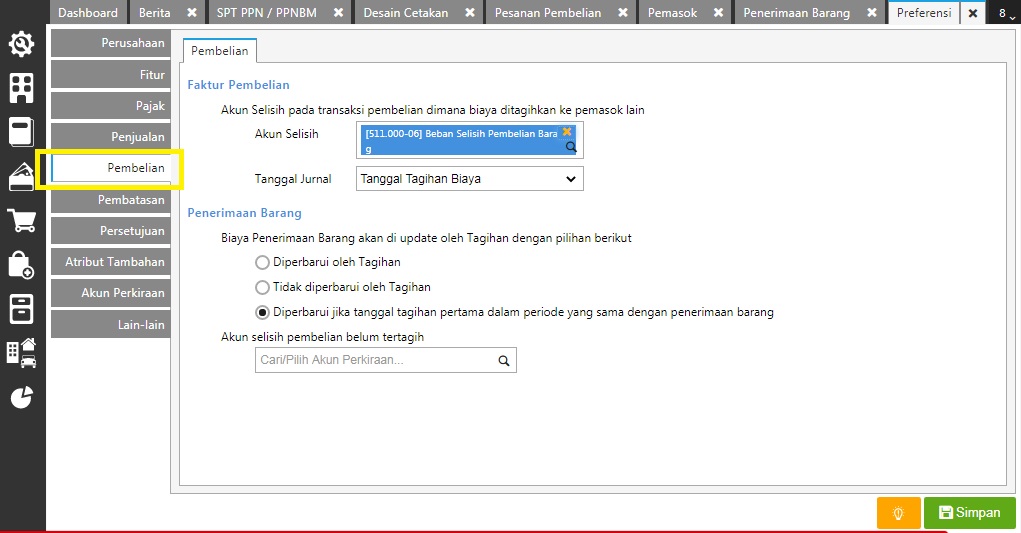Open the company building icon in sidebar
This screenshot has width=1021, height=533.
coord(21,88)
